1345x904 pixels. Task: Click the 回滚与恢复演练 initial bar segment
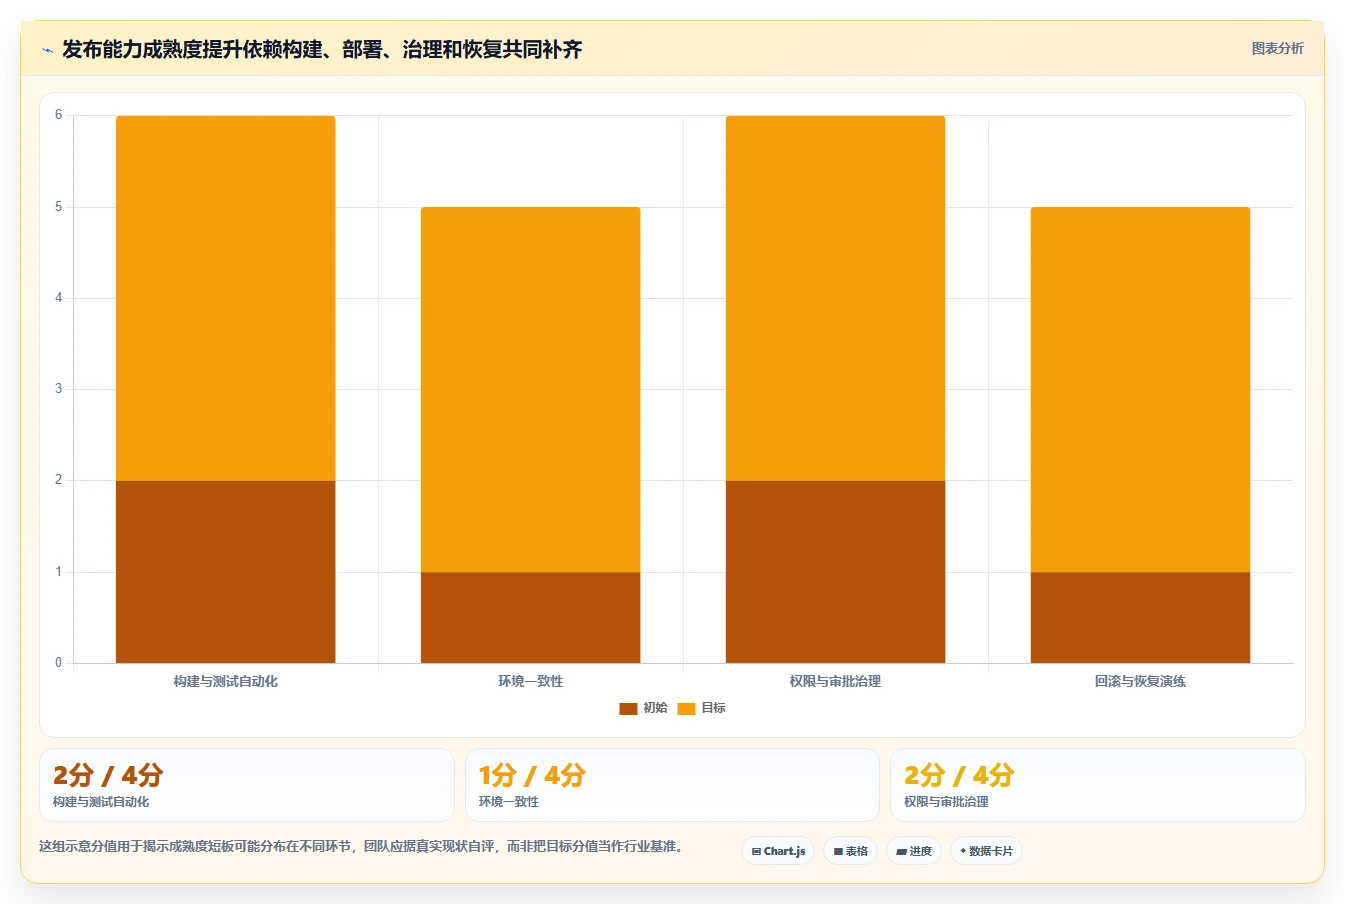coord(1140,618)
